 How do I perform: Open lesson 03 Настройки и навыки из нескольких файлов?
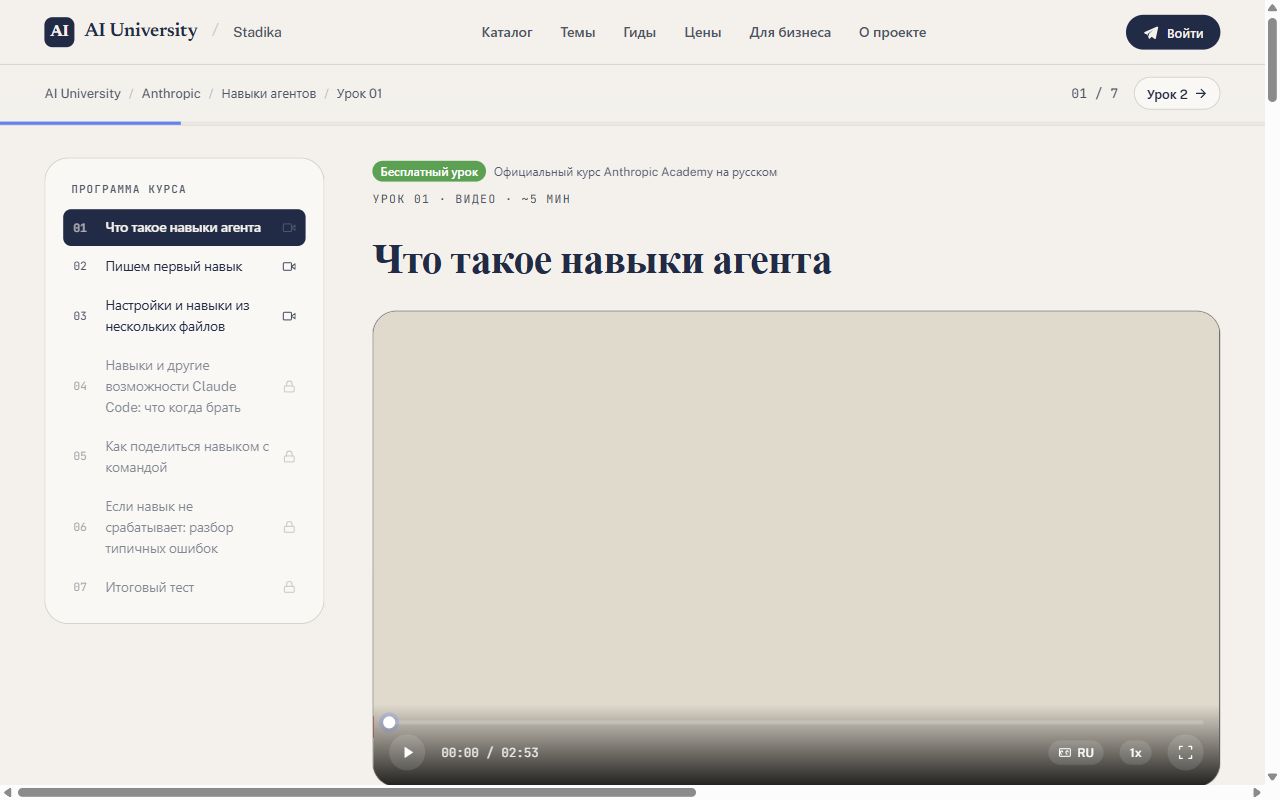coord(184,316)
